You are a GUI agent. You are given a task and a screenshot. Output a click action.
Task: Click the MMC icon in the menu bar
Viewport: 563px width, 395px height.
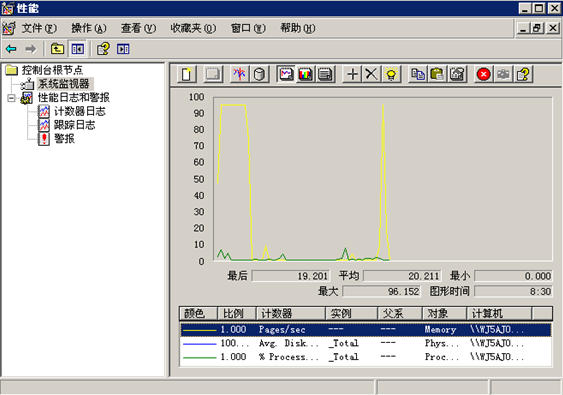click(9, 28)
